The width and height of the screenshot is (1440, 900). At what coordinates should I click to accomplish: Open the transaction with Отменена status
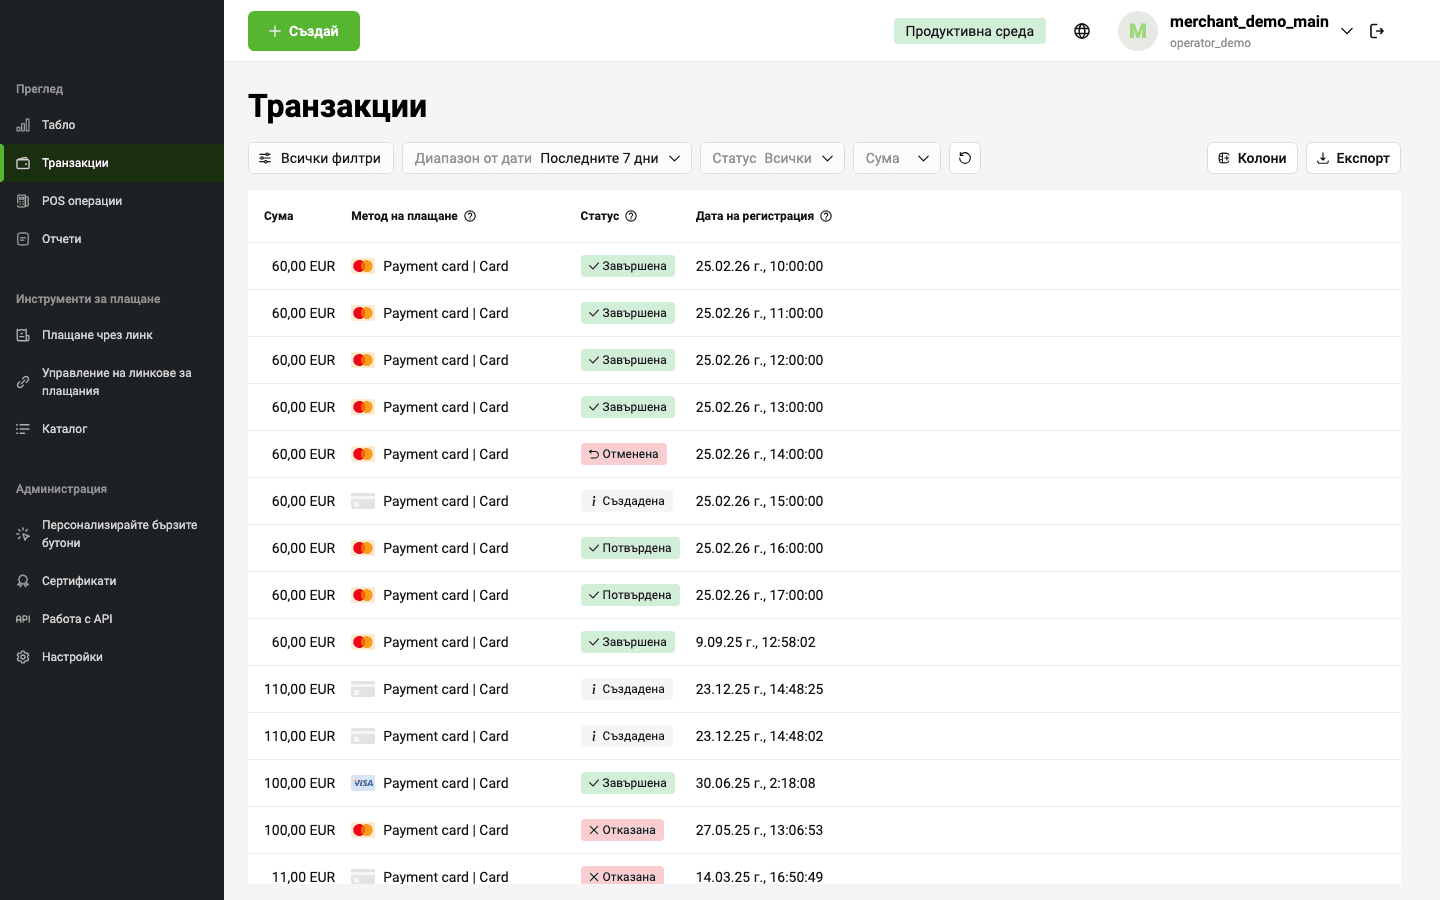pyautogui.click(x=623, y=454)
